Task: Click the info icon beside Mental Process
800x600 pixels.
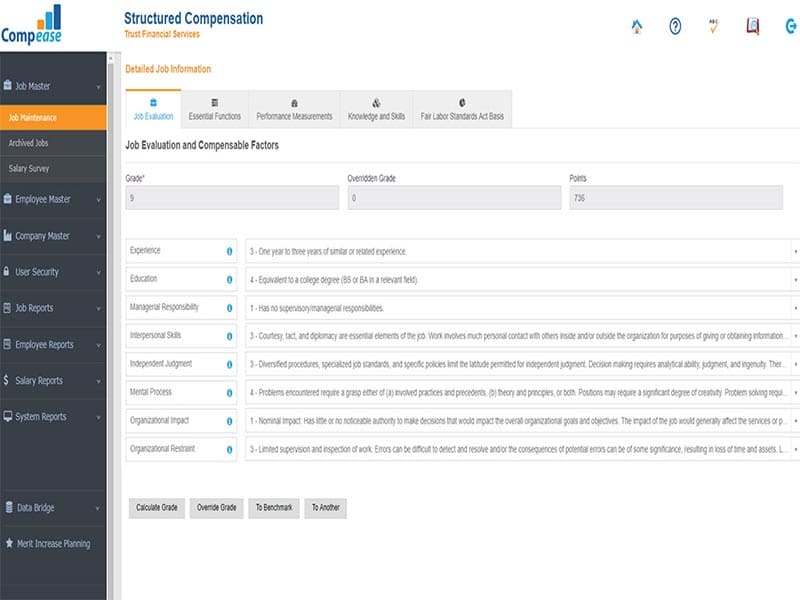Action: [230, 392]
